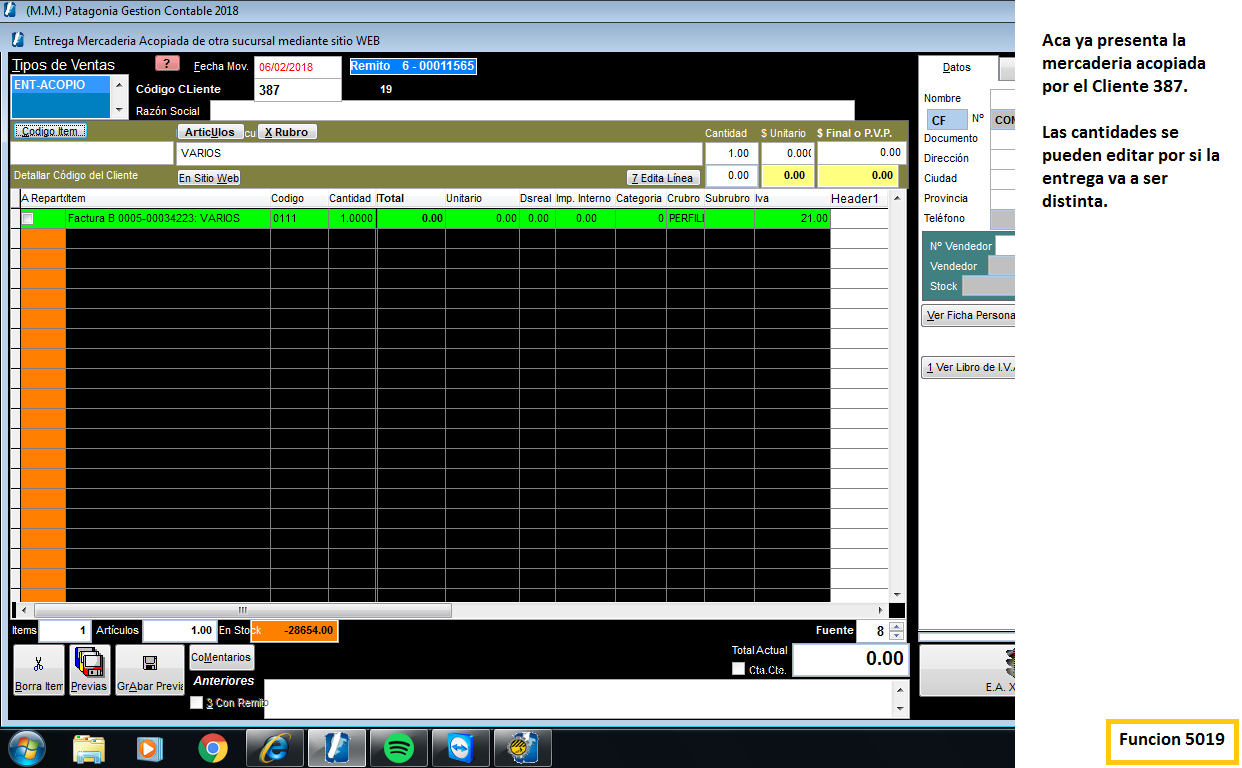Screen dimensions: 1242x768
Task: Decrease the Fuente value with down spinner
Action: click(896, 636)
